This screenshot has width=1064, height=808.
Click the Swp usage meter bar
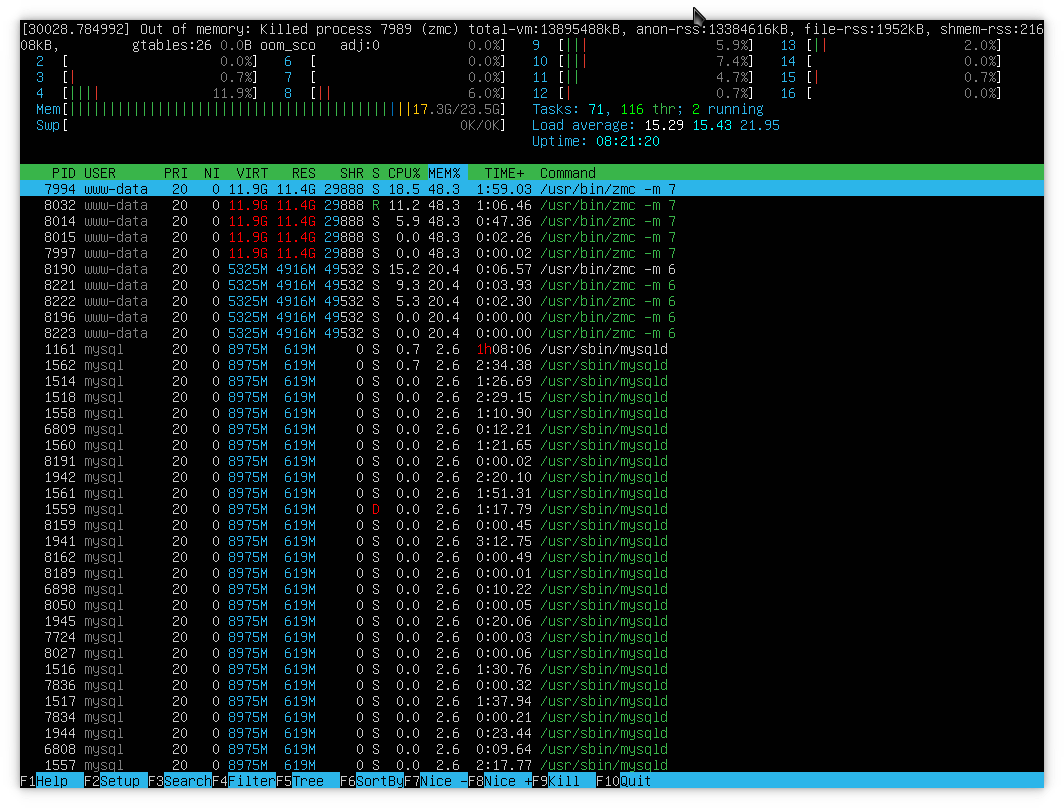point(271,126)
